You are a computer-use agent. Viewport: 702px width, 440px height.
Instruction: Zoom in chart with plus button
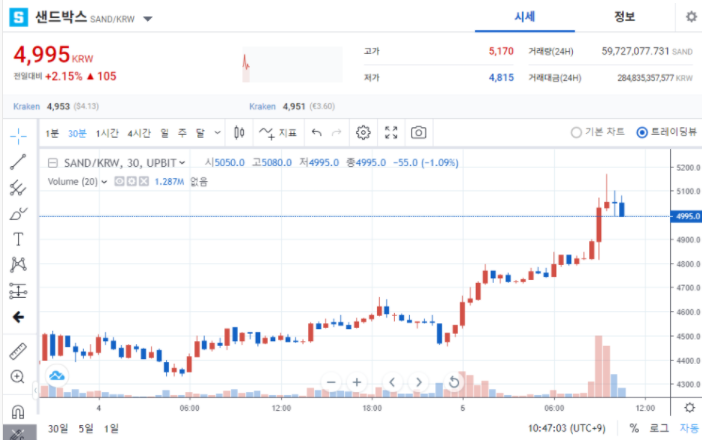(x=357, y=382)
